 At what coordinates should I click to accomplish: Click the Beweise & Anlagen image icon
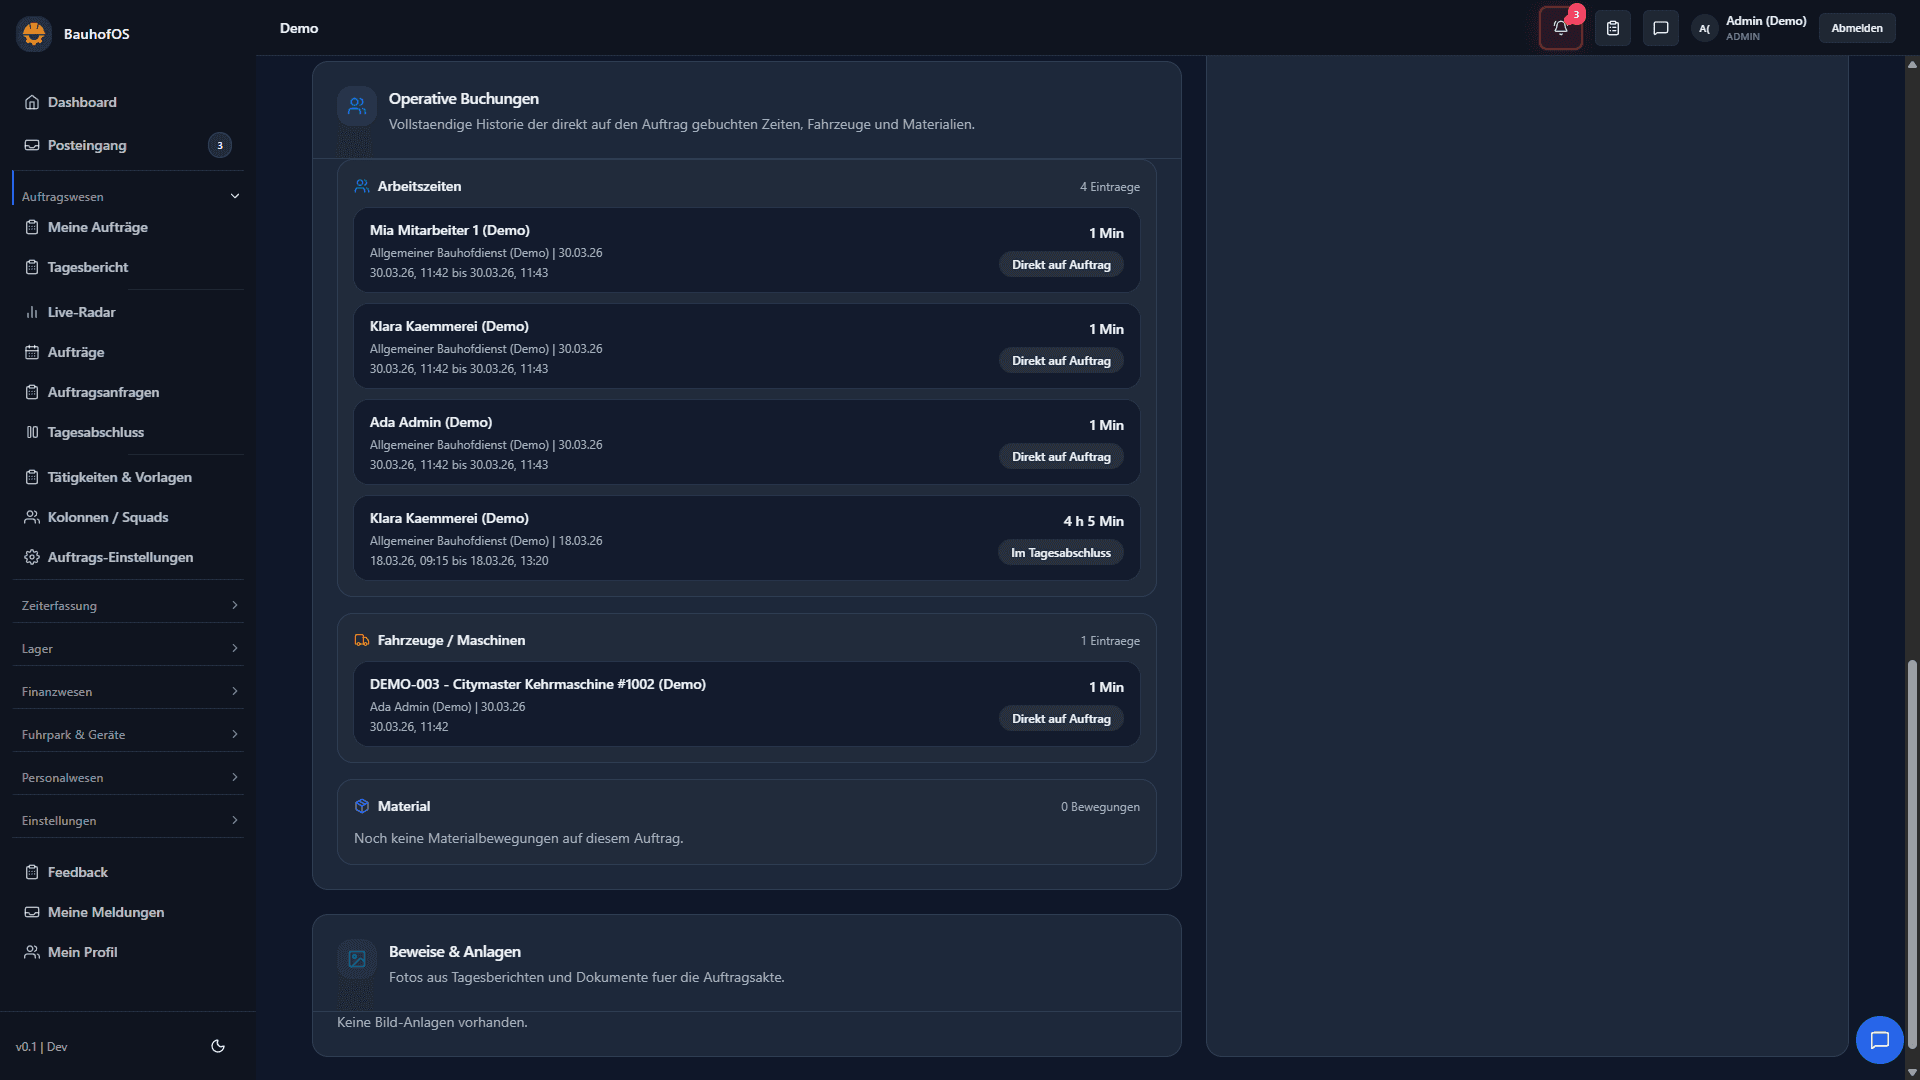tap(357, 959)
